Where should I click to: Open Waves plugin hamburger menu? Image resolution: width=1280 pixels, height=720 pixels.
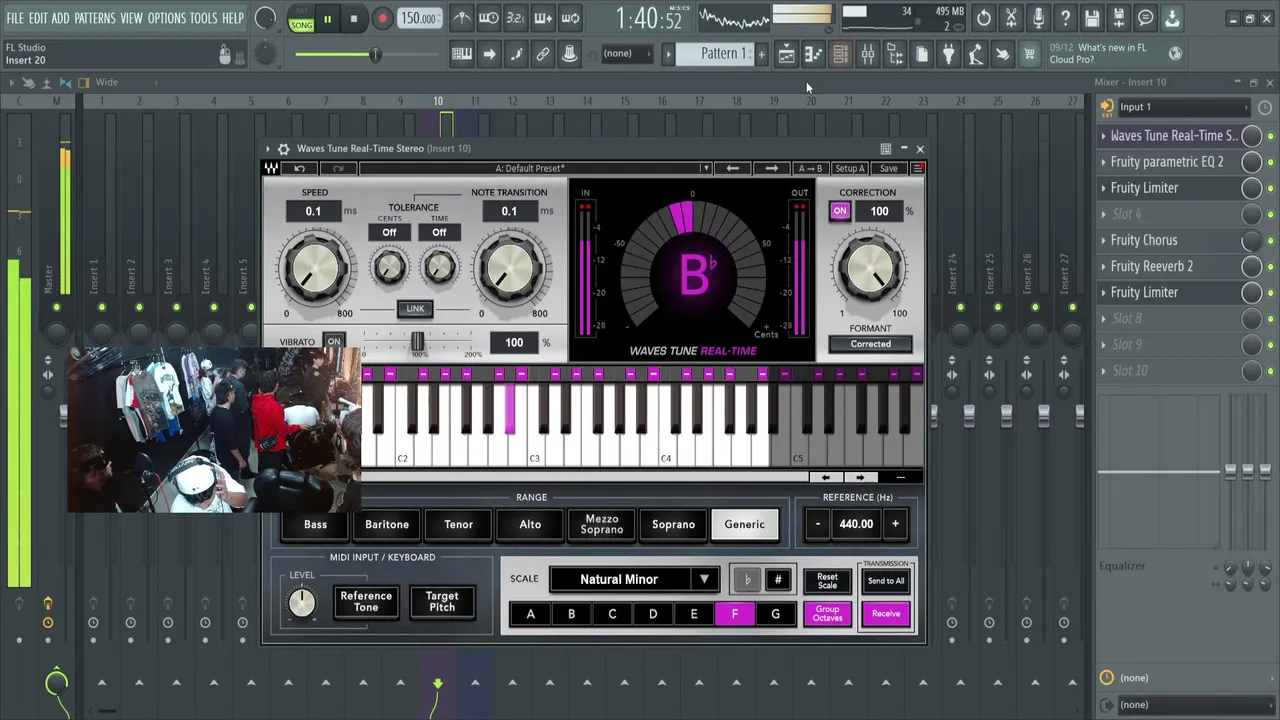[x=919, y=168]
